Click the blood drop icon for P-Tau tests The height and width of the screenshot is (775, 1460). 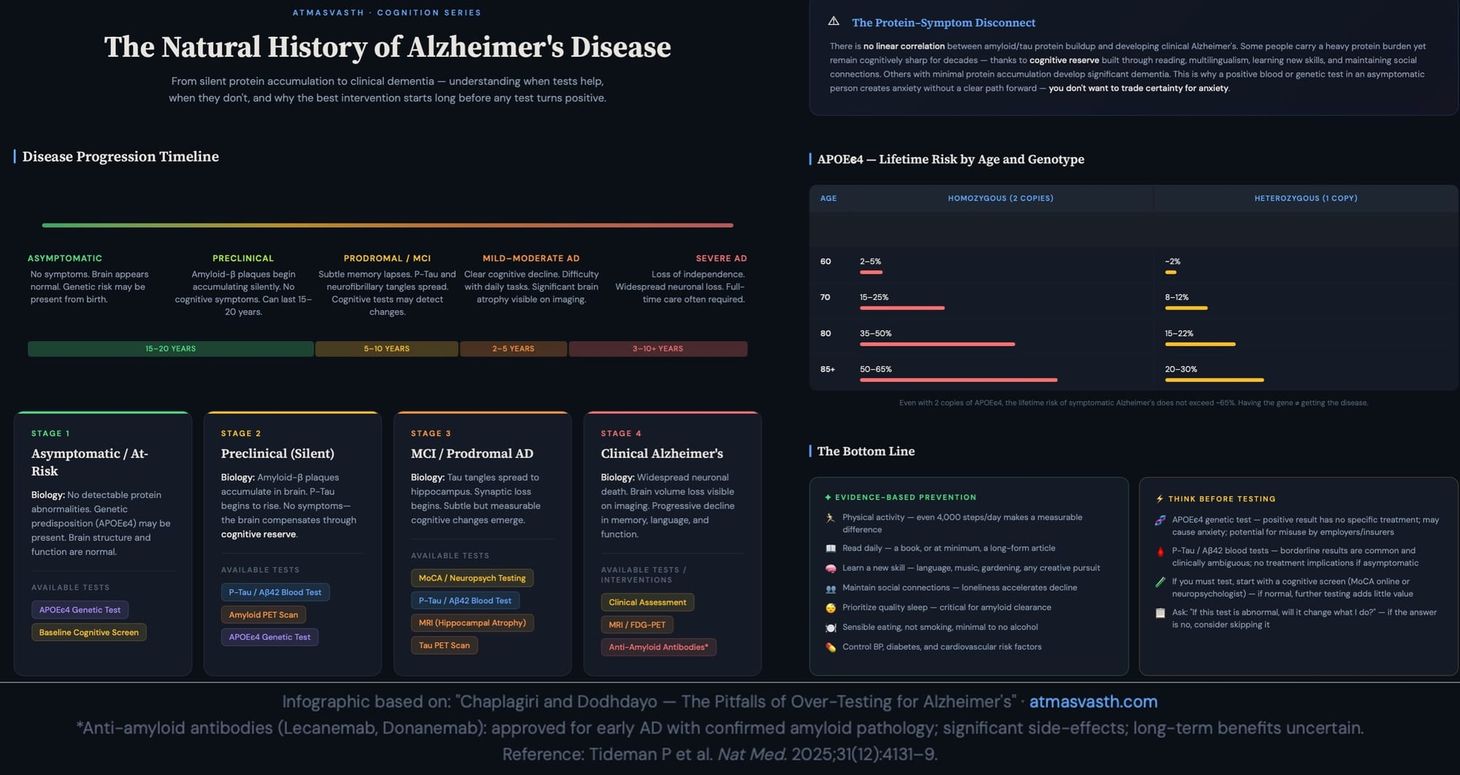pos(1159,550)
